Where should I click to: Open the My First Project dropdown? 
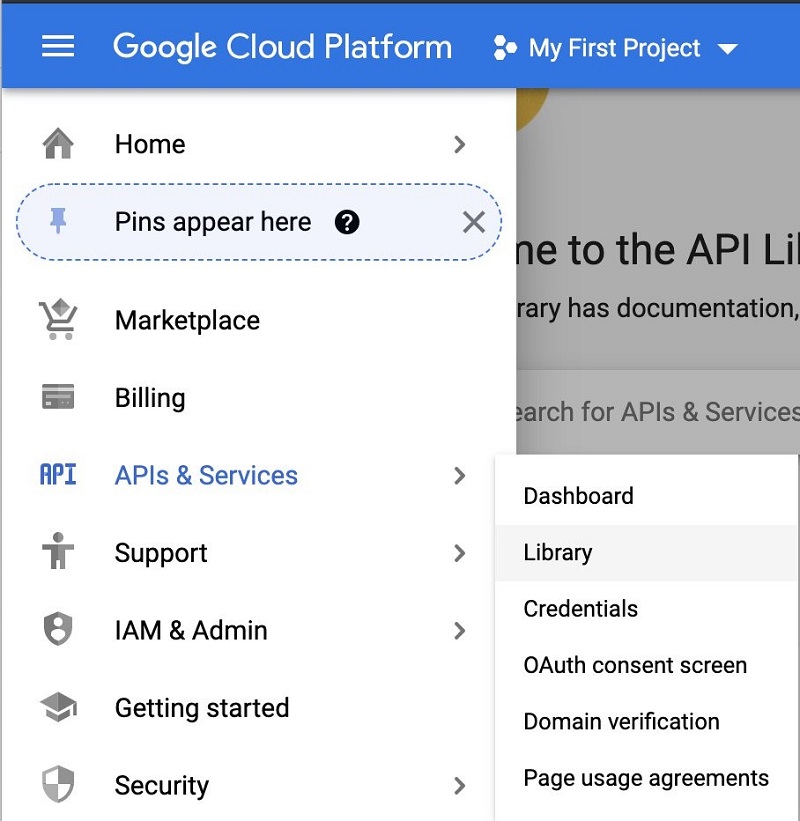[616, 48]
